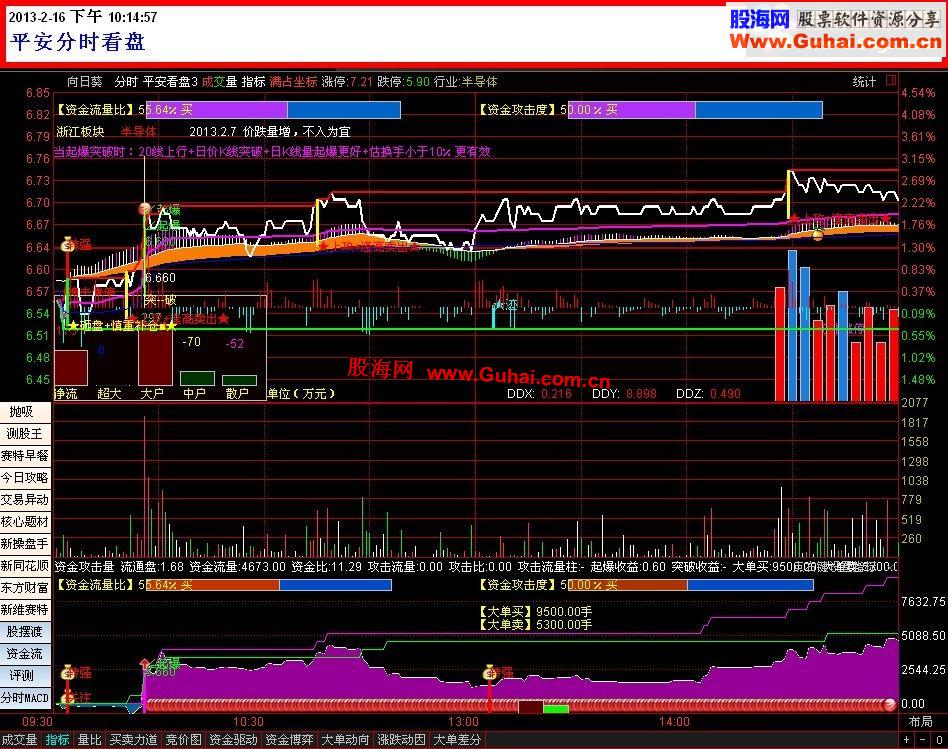The image size is (948, 749).
Task: Select the 指标 bottom tab
Action: coord(58,740)
